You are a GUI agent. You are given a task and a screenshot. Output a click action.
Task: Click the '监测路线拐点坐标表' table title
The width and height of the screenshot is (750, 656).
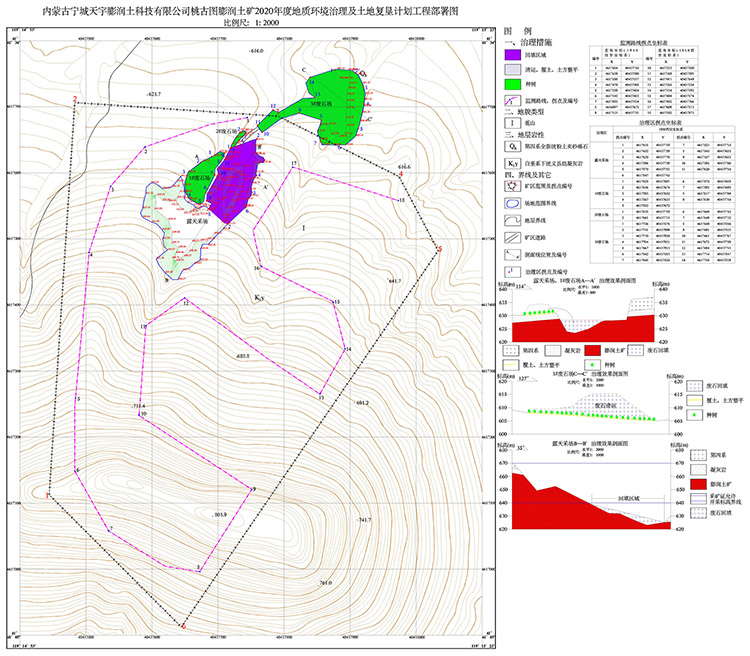tap(643, 43)
